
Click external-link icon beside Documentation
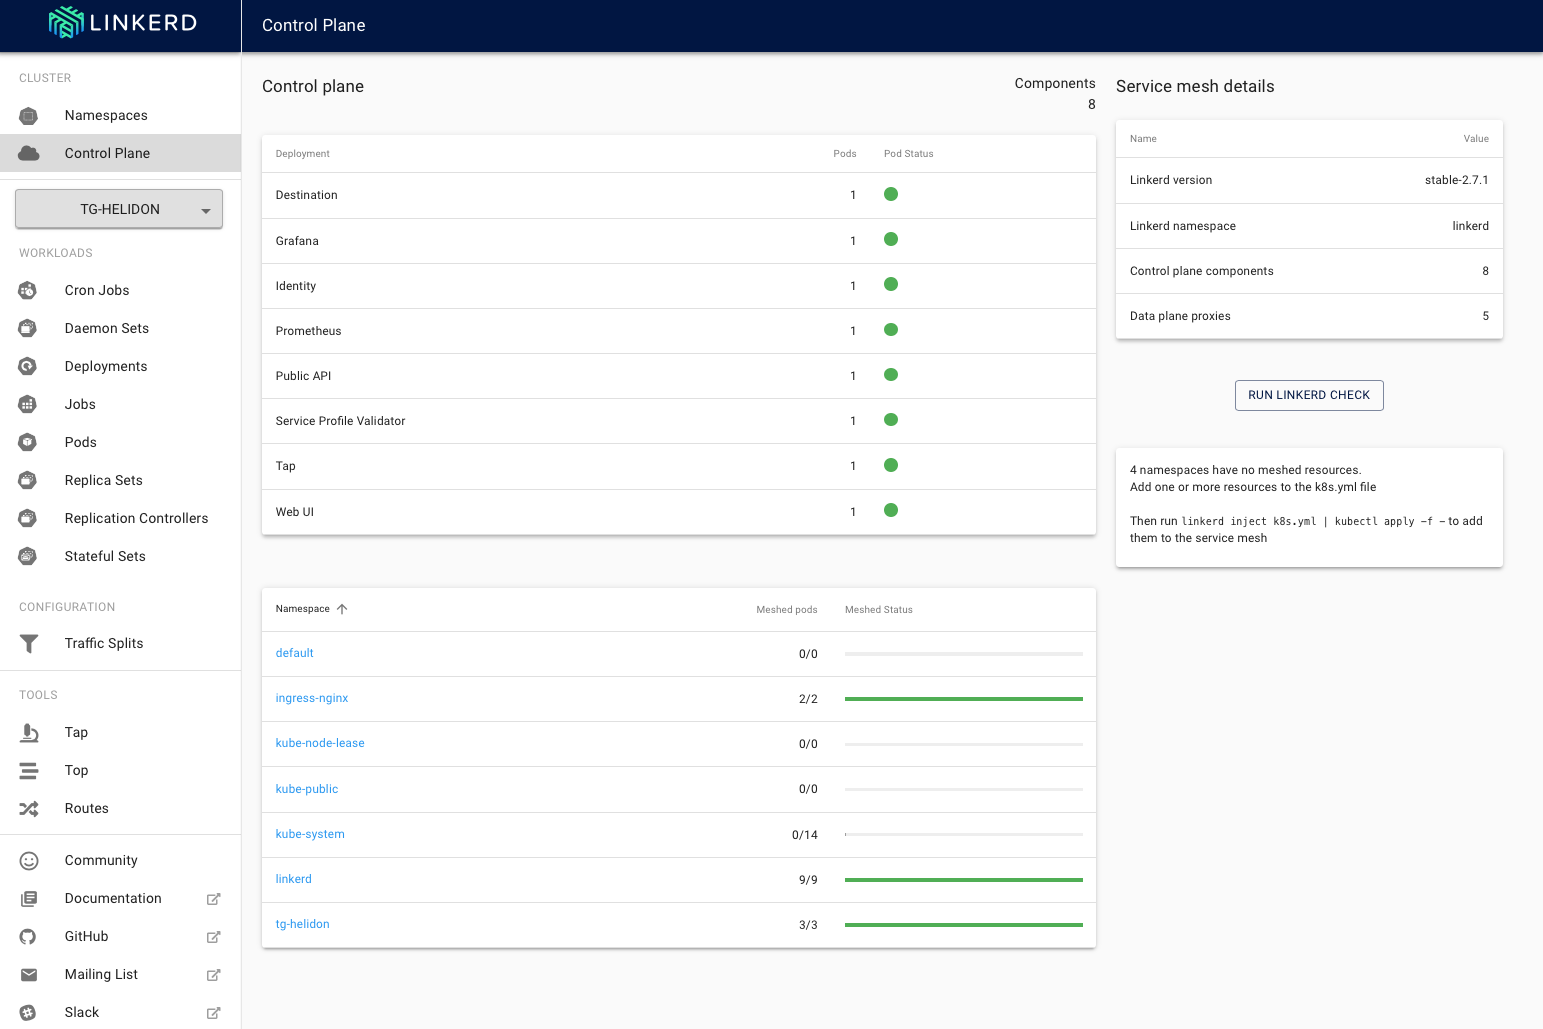213,899
